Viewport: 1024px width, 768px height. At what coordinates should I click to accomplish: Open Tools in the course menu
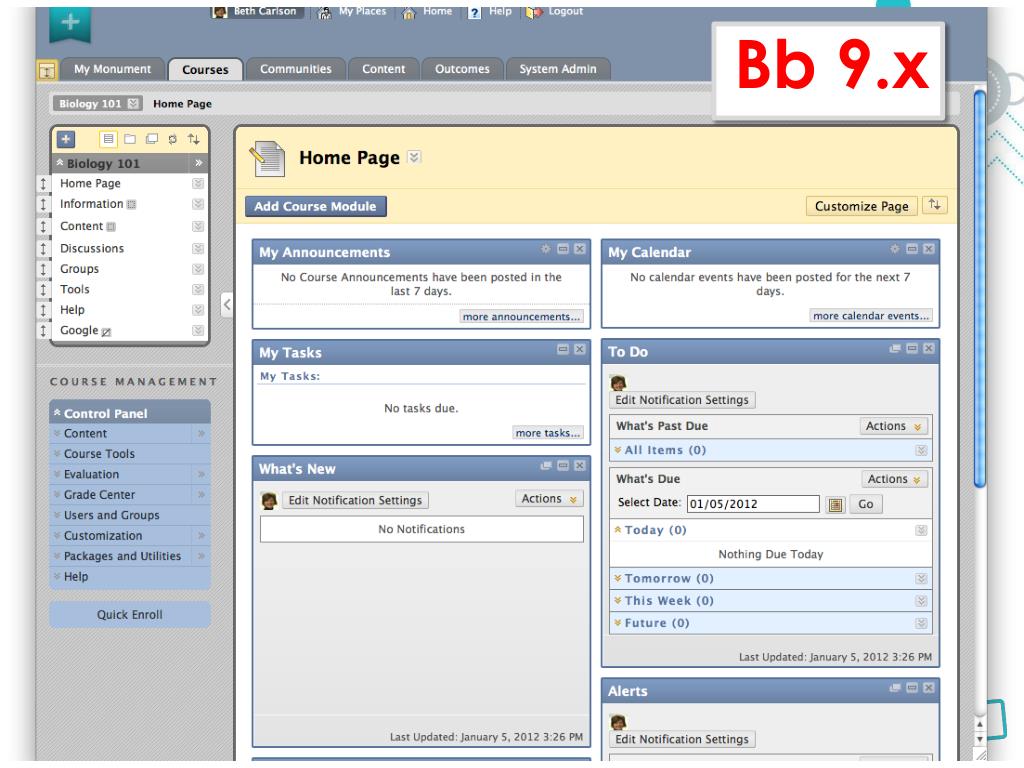tap(74, 289)
